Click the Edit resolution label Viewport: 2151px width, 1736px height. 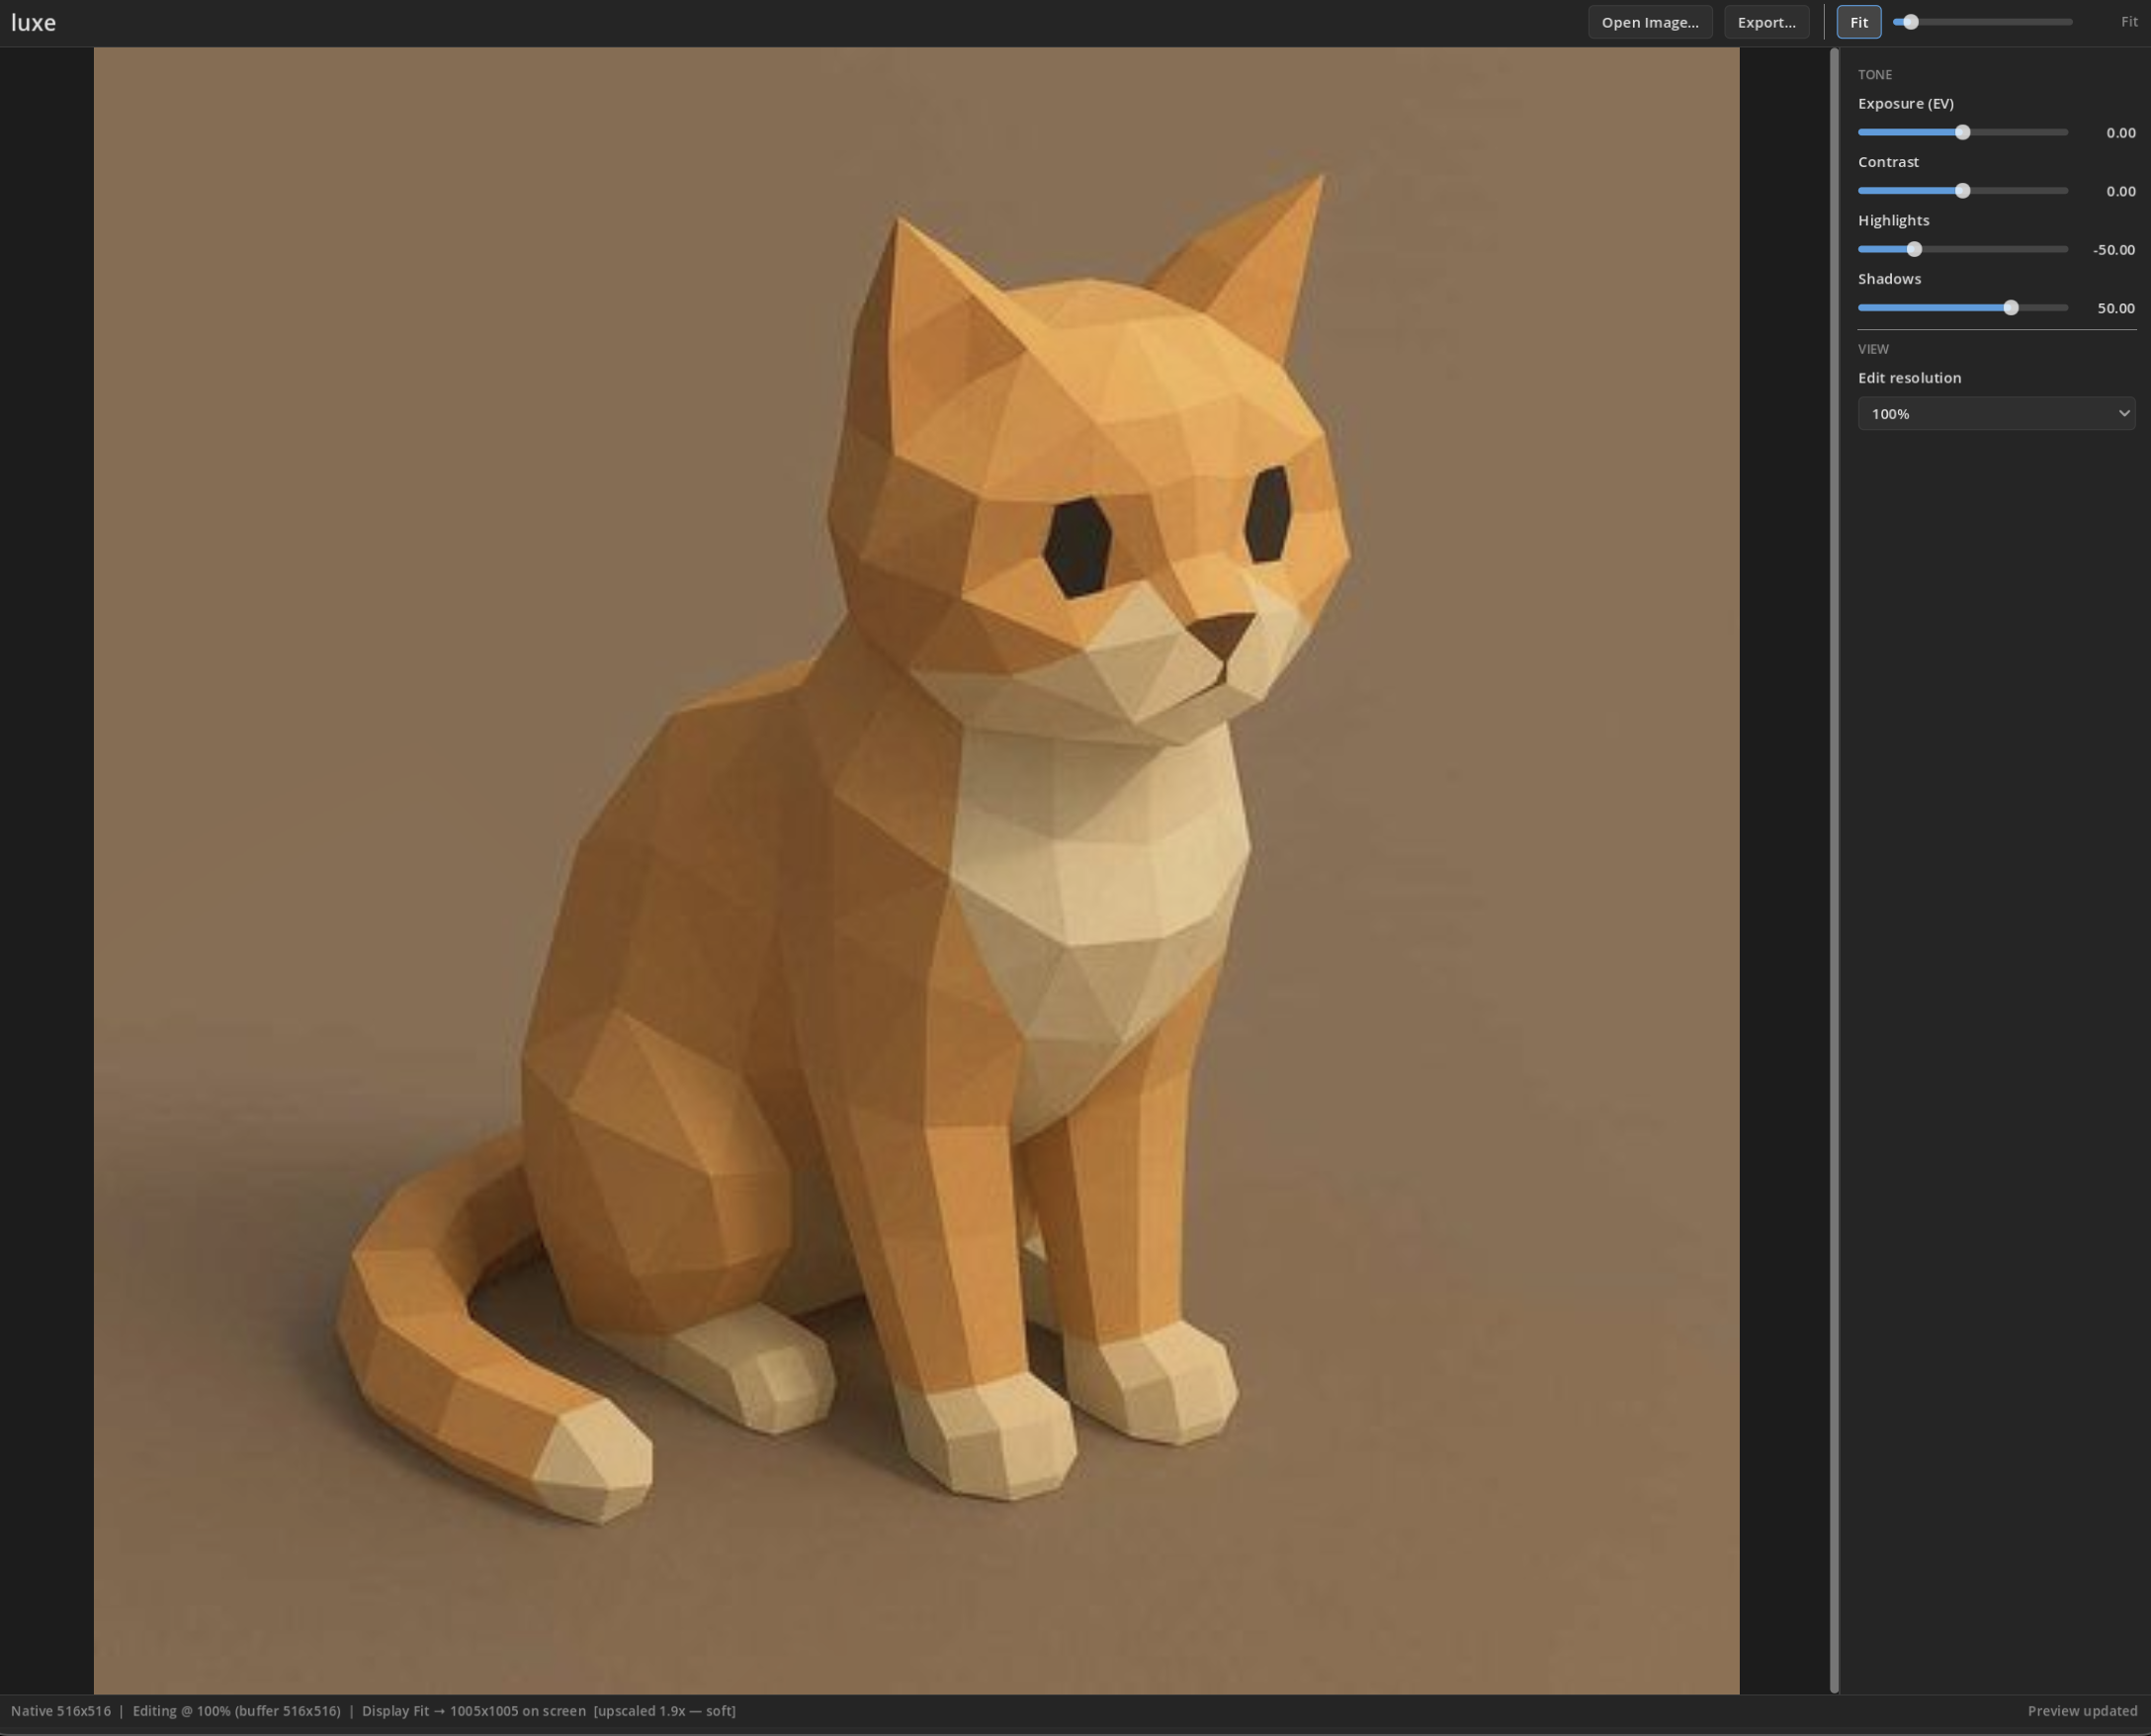pyautogui.click(x=1909, y=378)
